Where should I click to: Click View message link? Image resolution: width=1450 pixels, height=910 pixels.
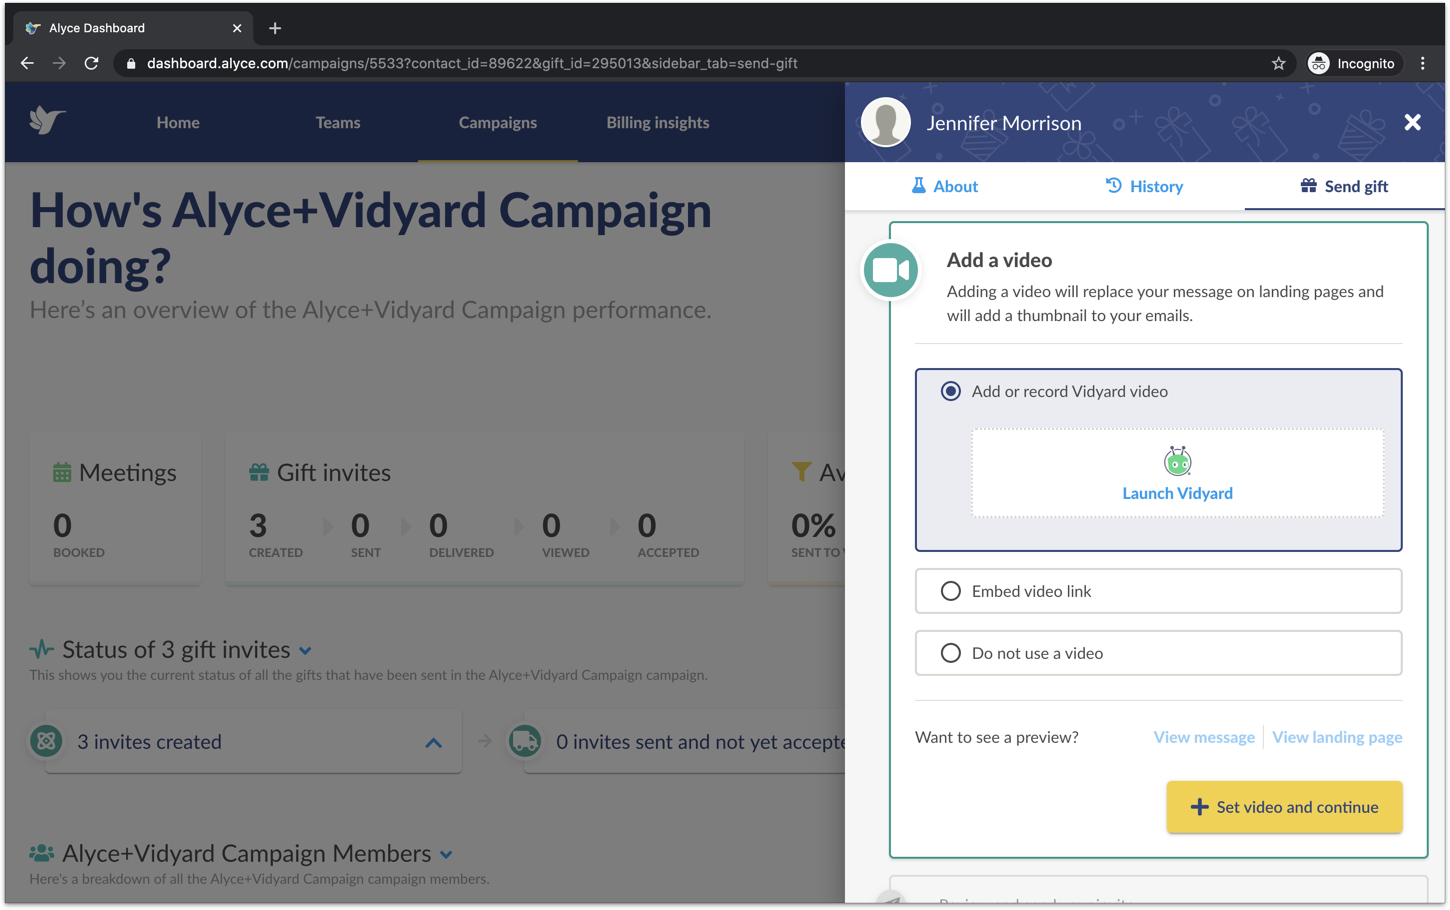pos(1204,737)
